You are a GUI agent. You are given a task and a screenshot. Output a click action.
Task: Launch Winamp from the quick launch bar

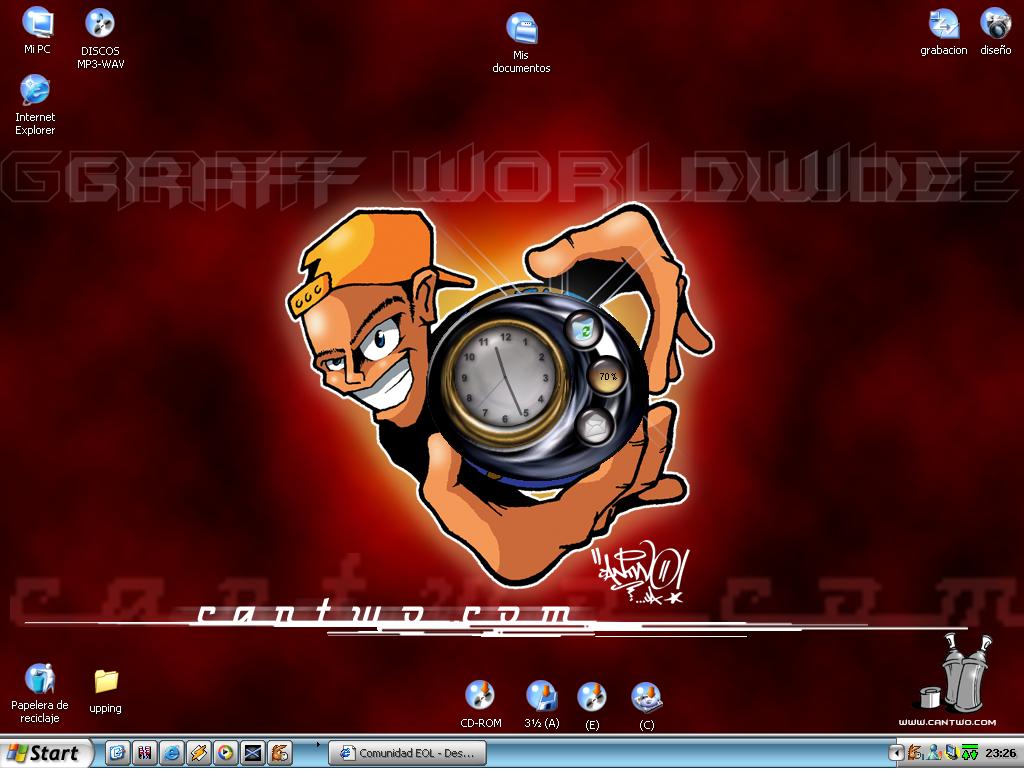pos(199,753)
